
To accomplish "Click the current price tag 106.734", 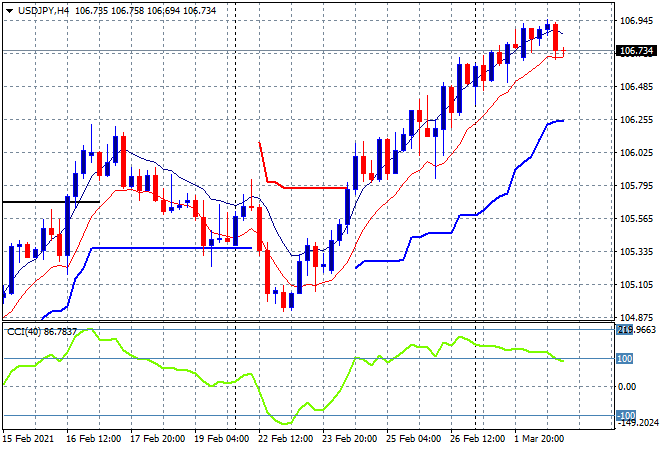I will 636,51.
